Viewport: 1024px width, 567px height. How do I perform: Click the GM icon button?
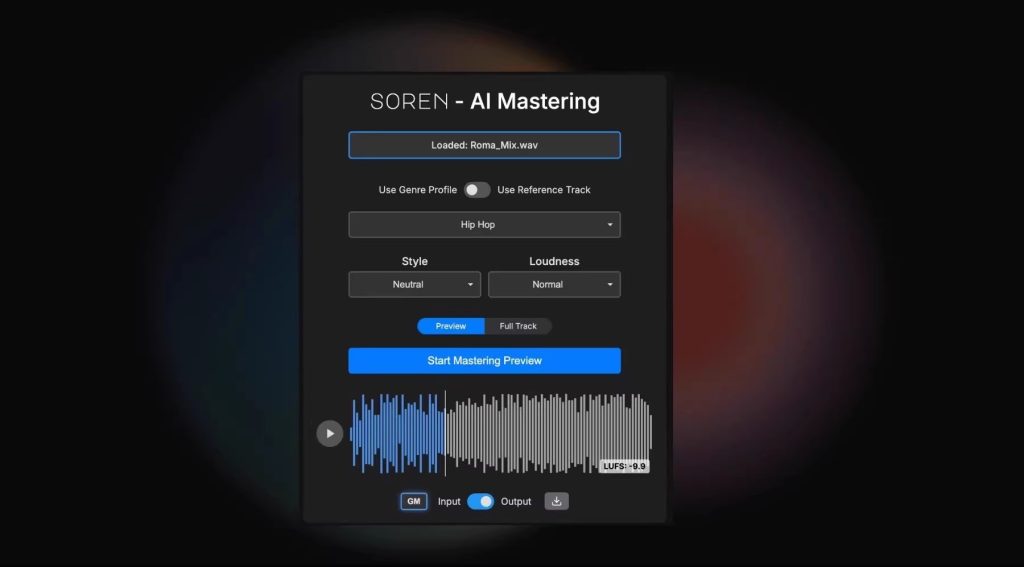[414, 501]
